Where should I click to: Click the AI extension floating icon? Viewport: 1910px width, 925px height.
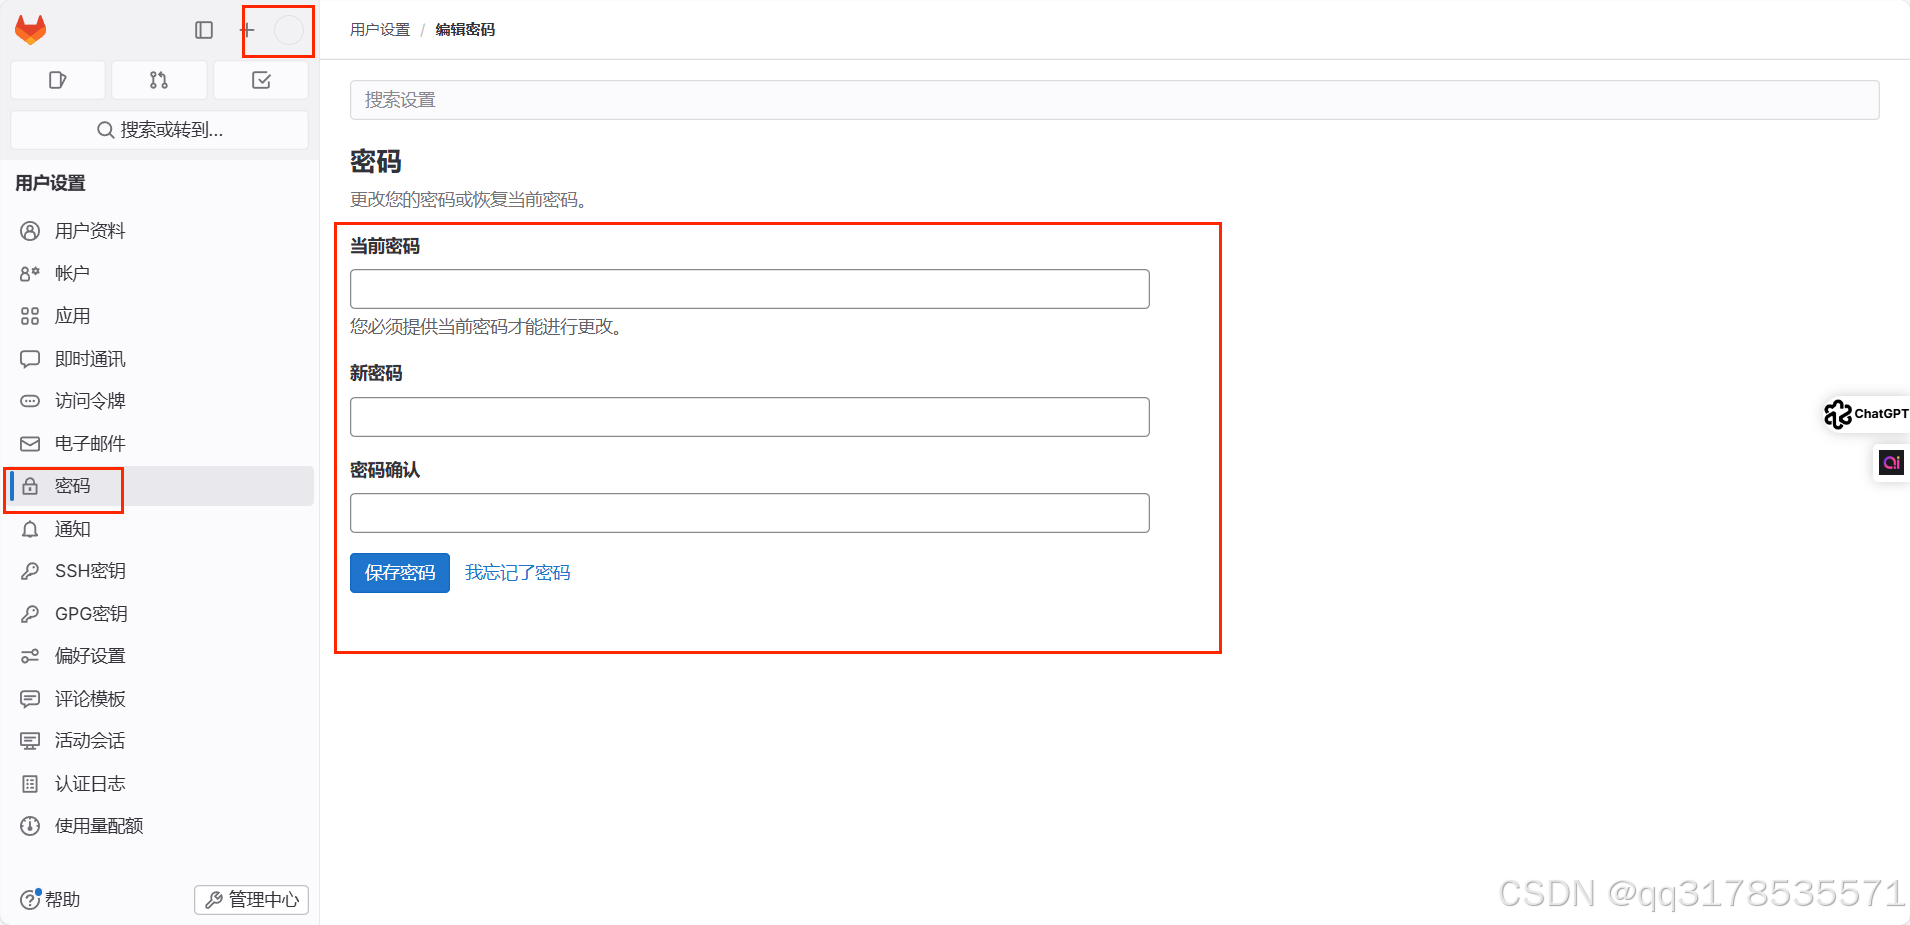click(x=1891, y=462)
